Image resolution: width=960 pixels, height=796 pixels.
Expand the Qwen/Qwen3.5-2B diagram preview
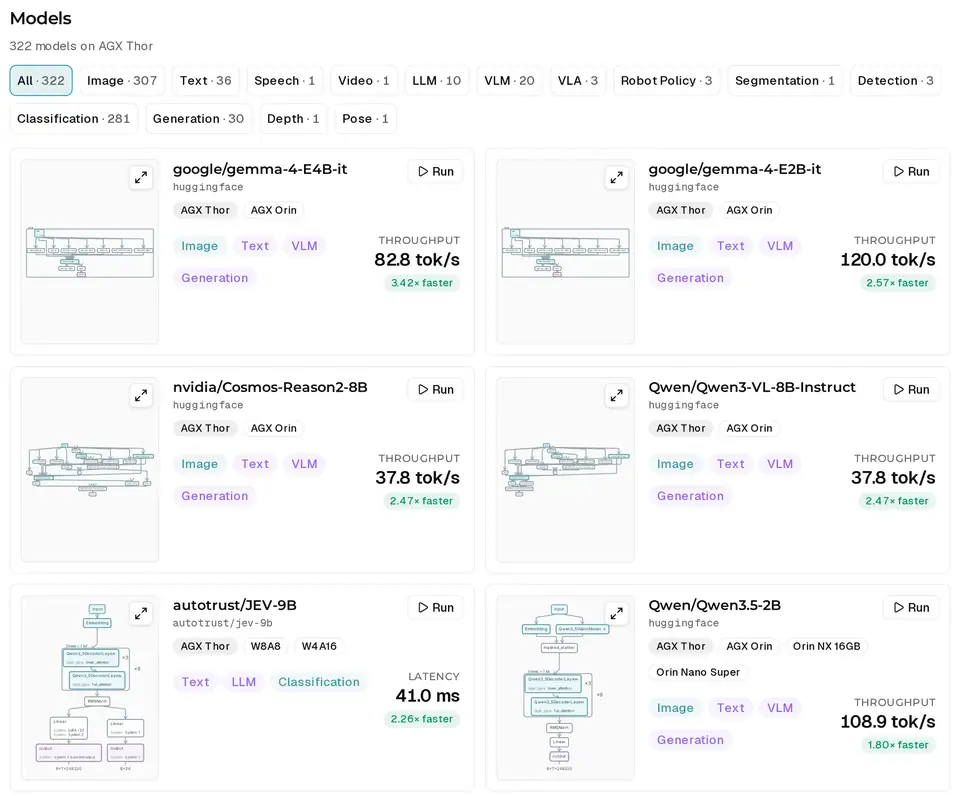click(617, 614)
